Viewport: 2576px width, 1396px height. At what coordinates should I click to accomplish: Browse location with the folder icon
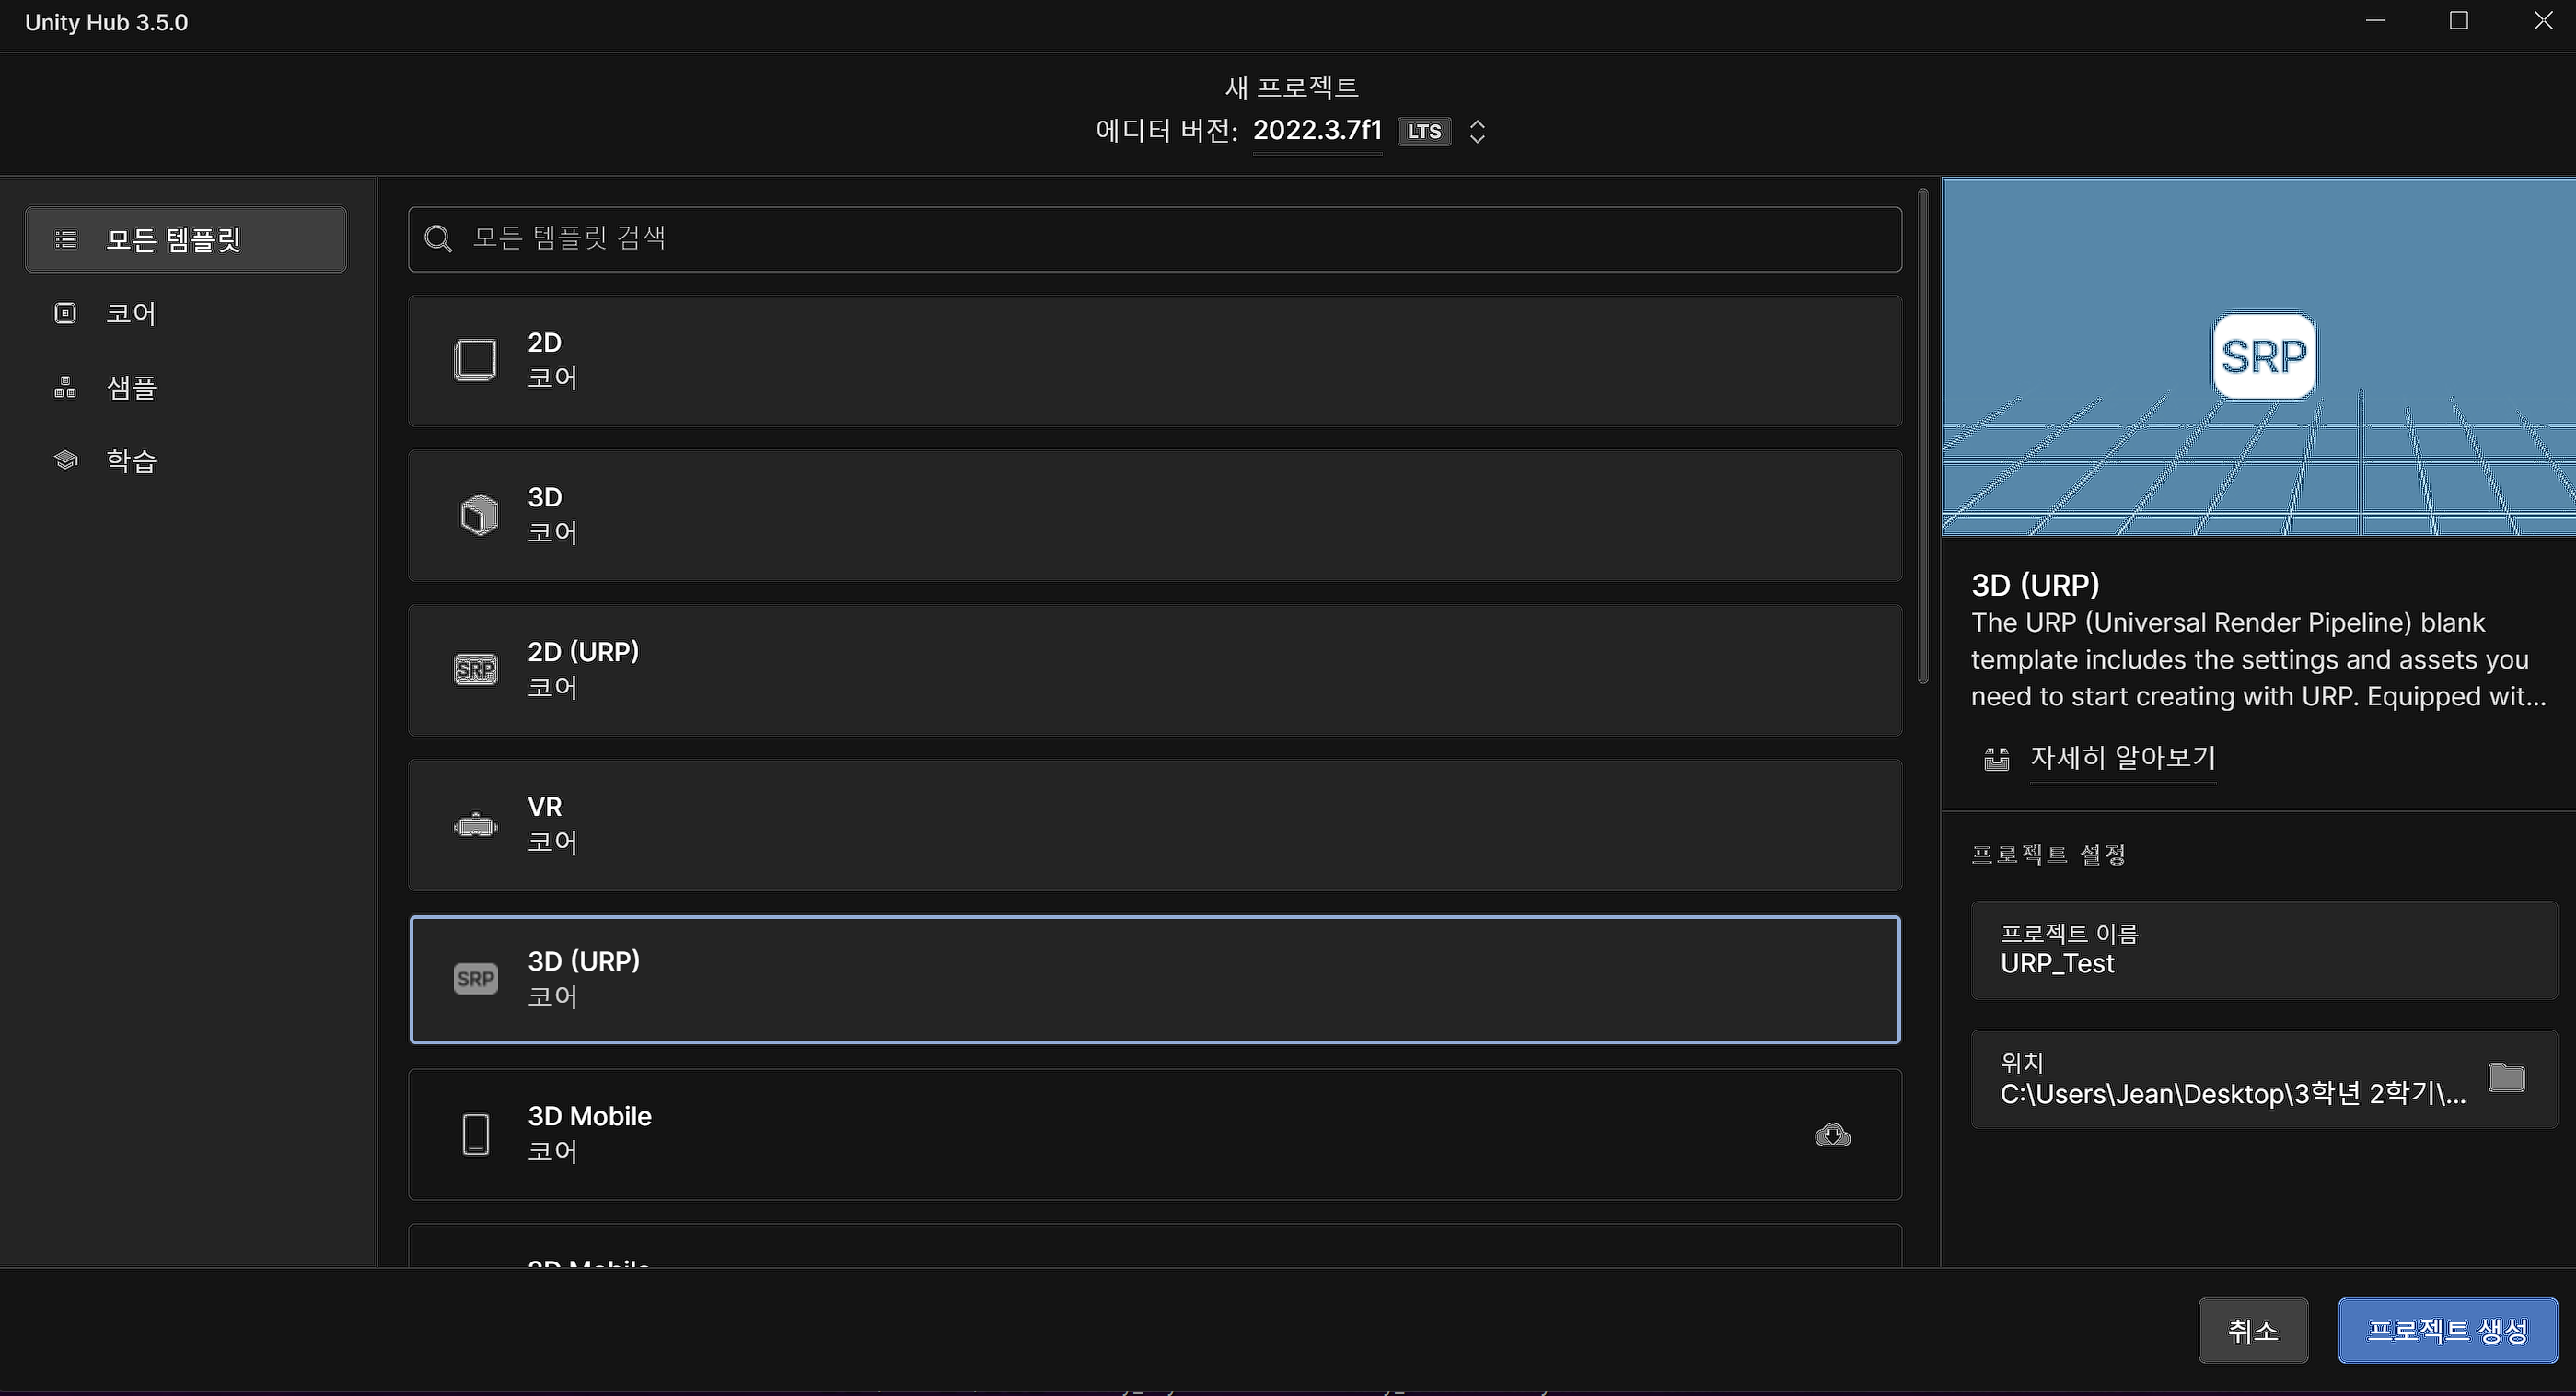2506,1078
